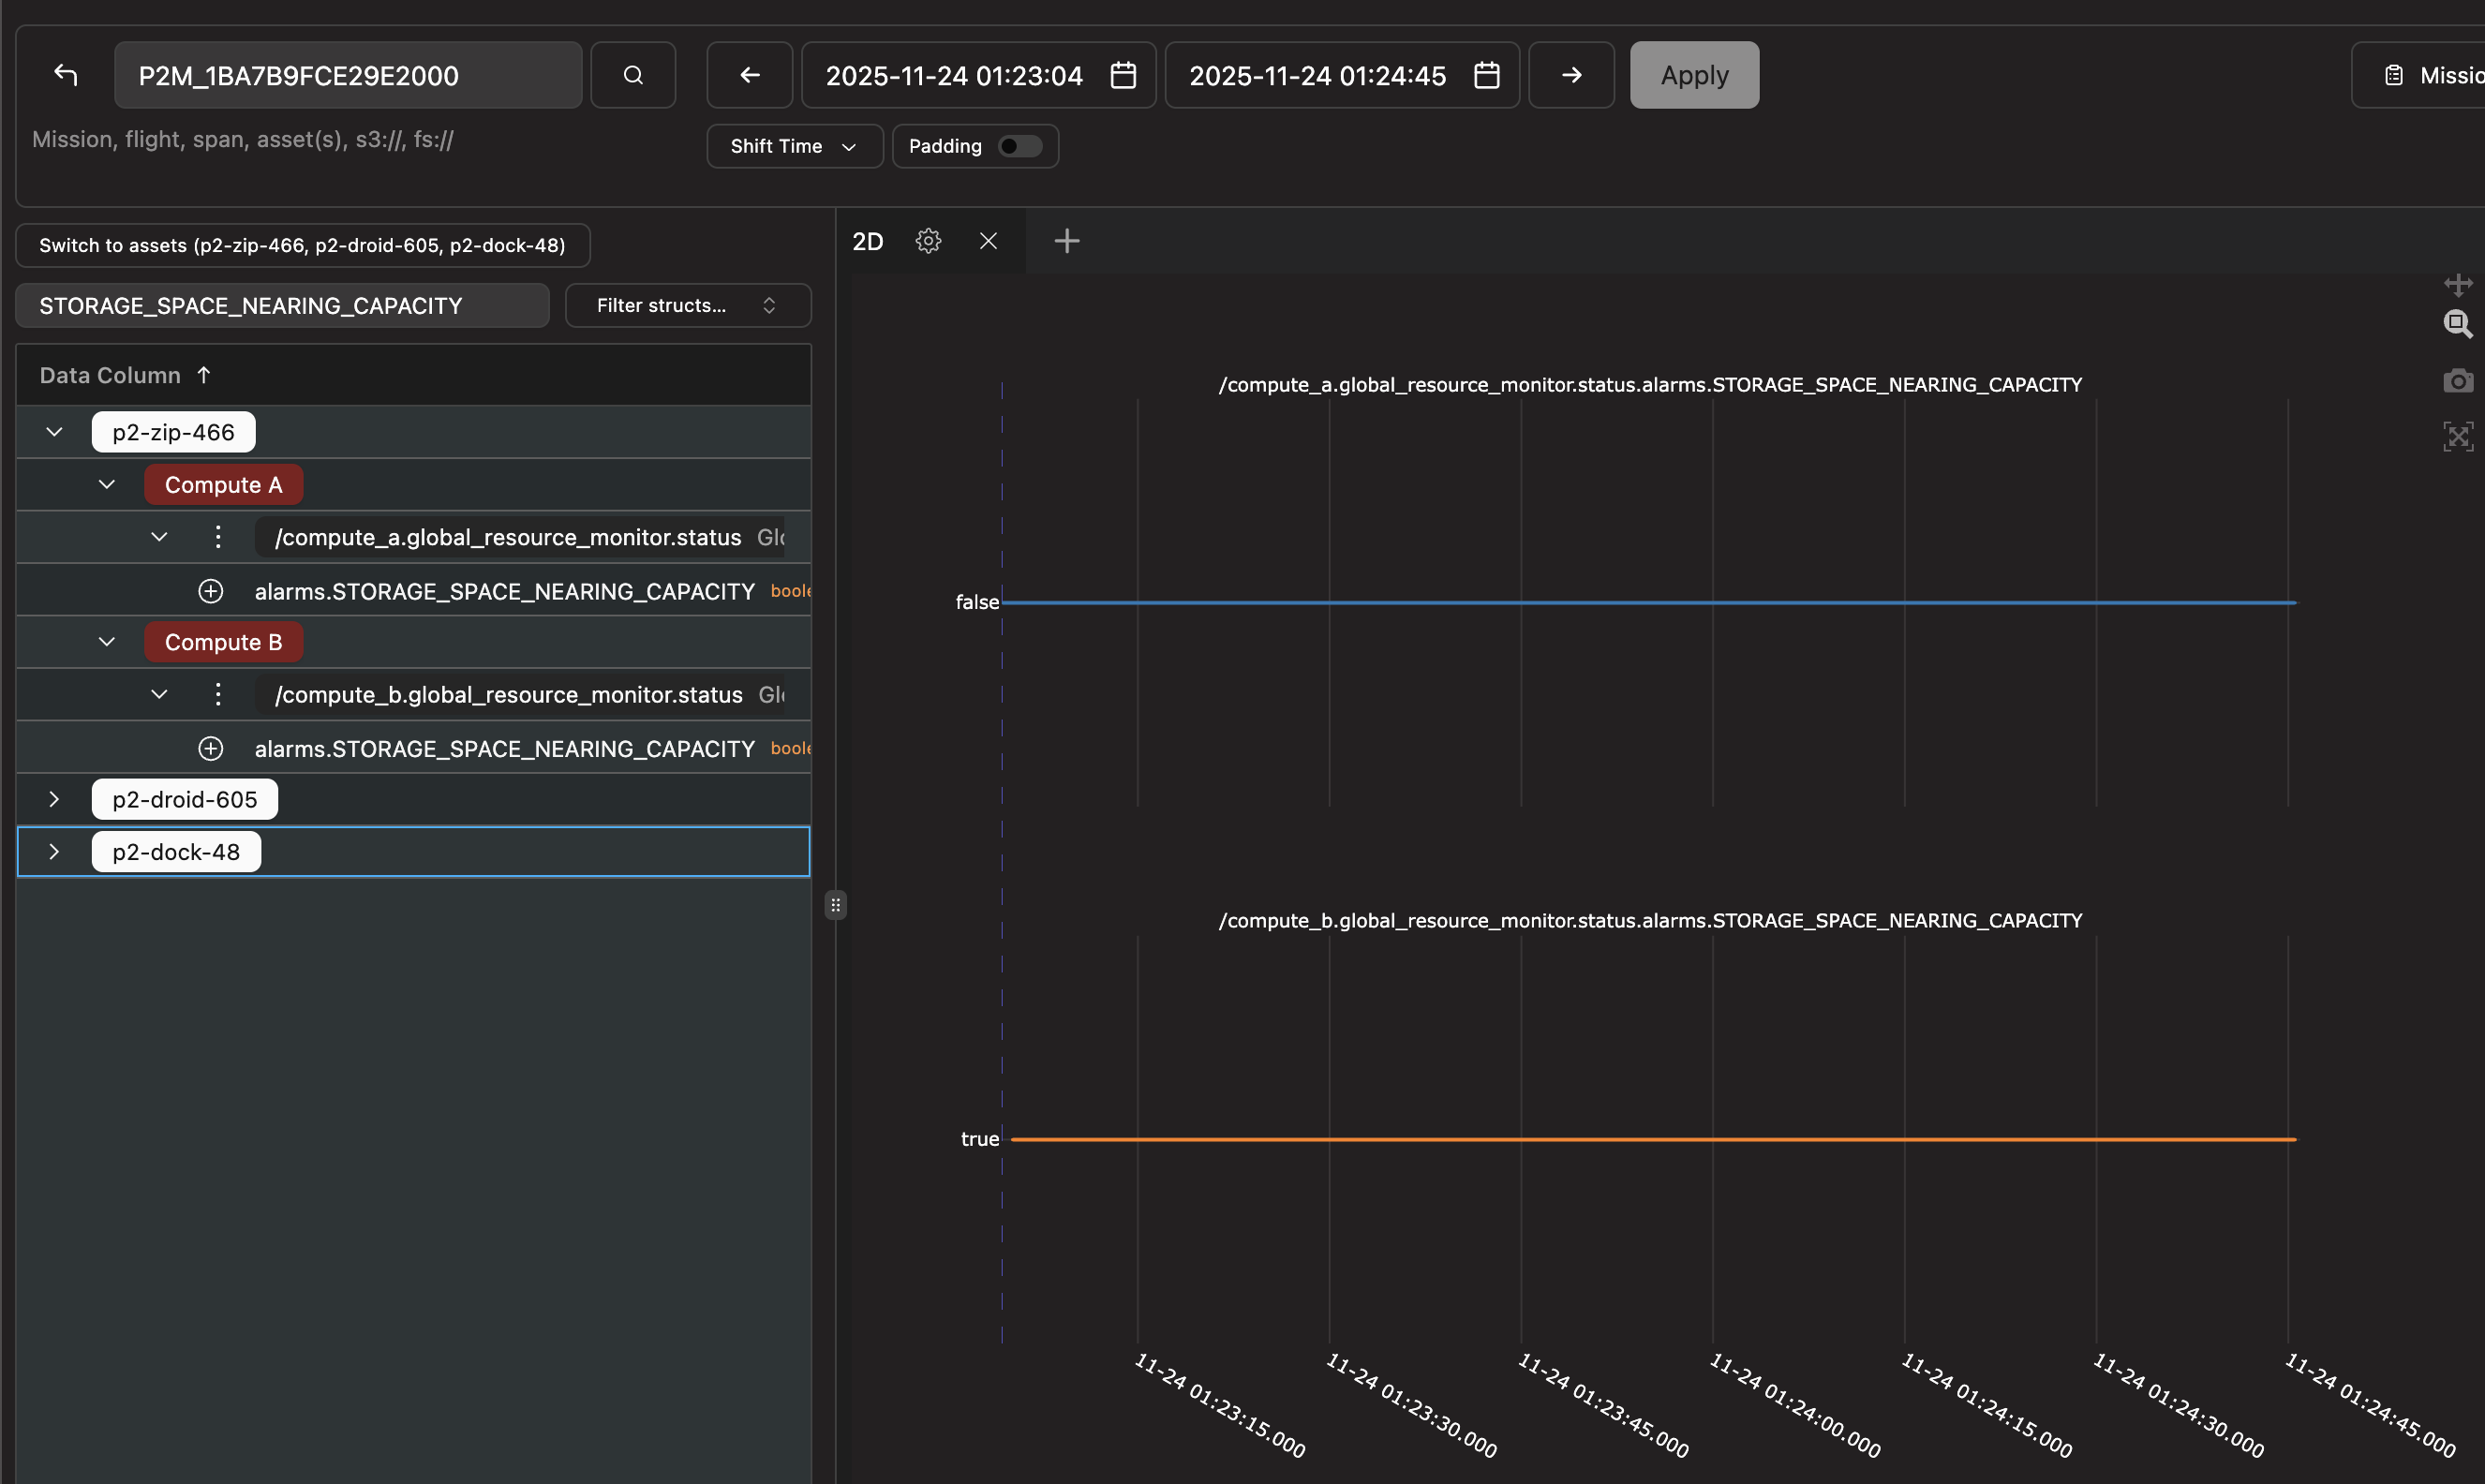Click the blue false line in compute_a plot
The image size is (2485, 1484).
coord(1650,602)
